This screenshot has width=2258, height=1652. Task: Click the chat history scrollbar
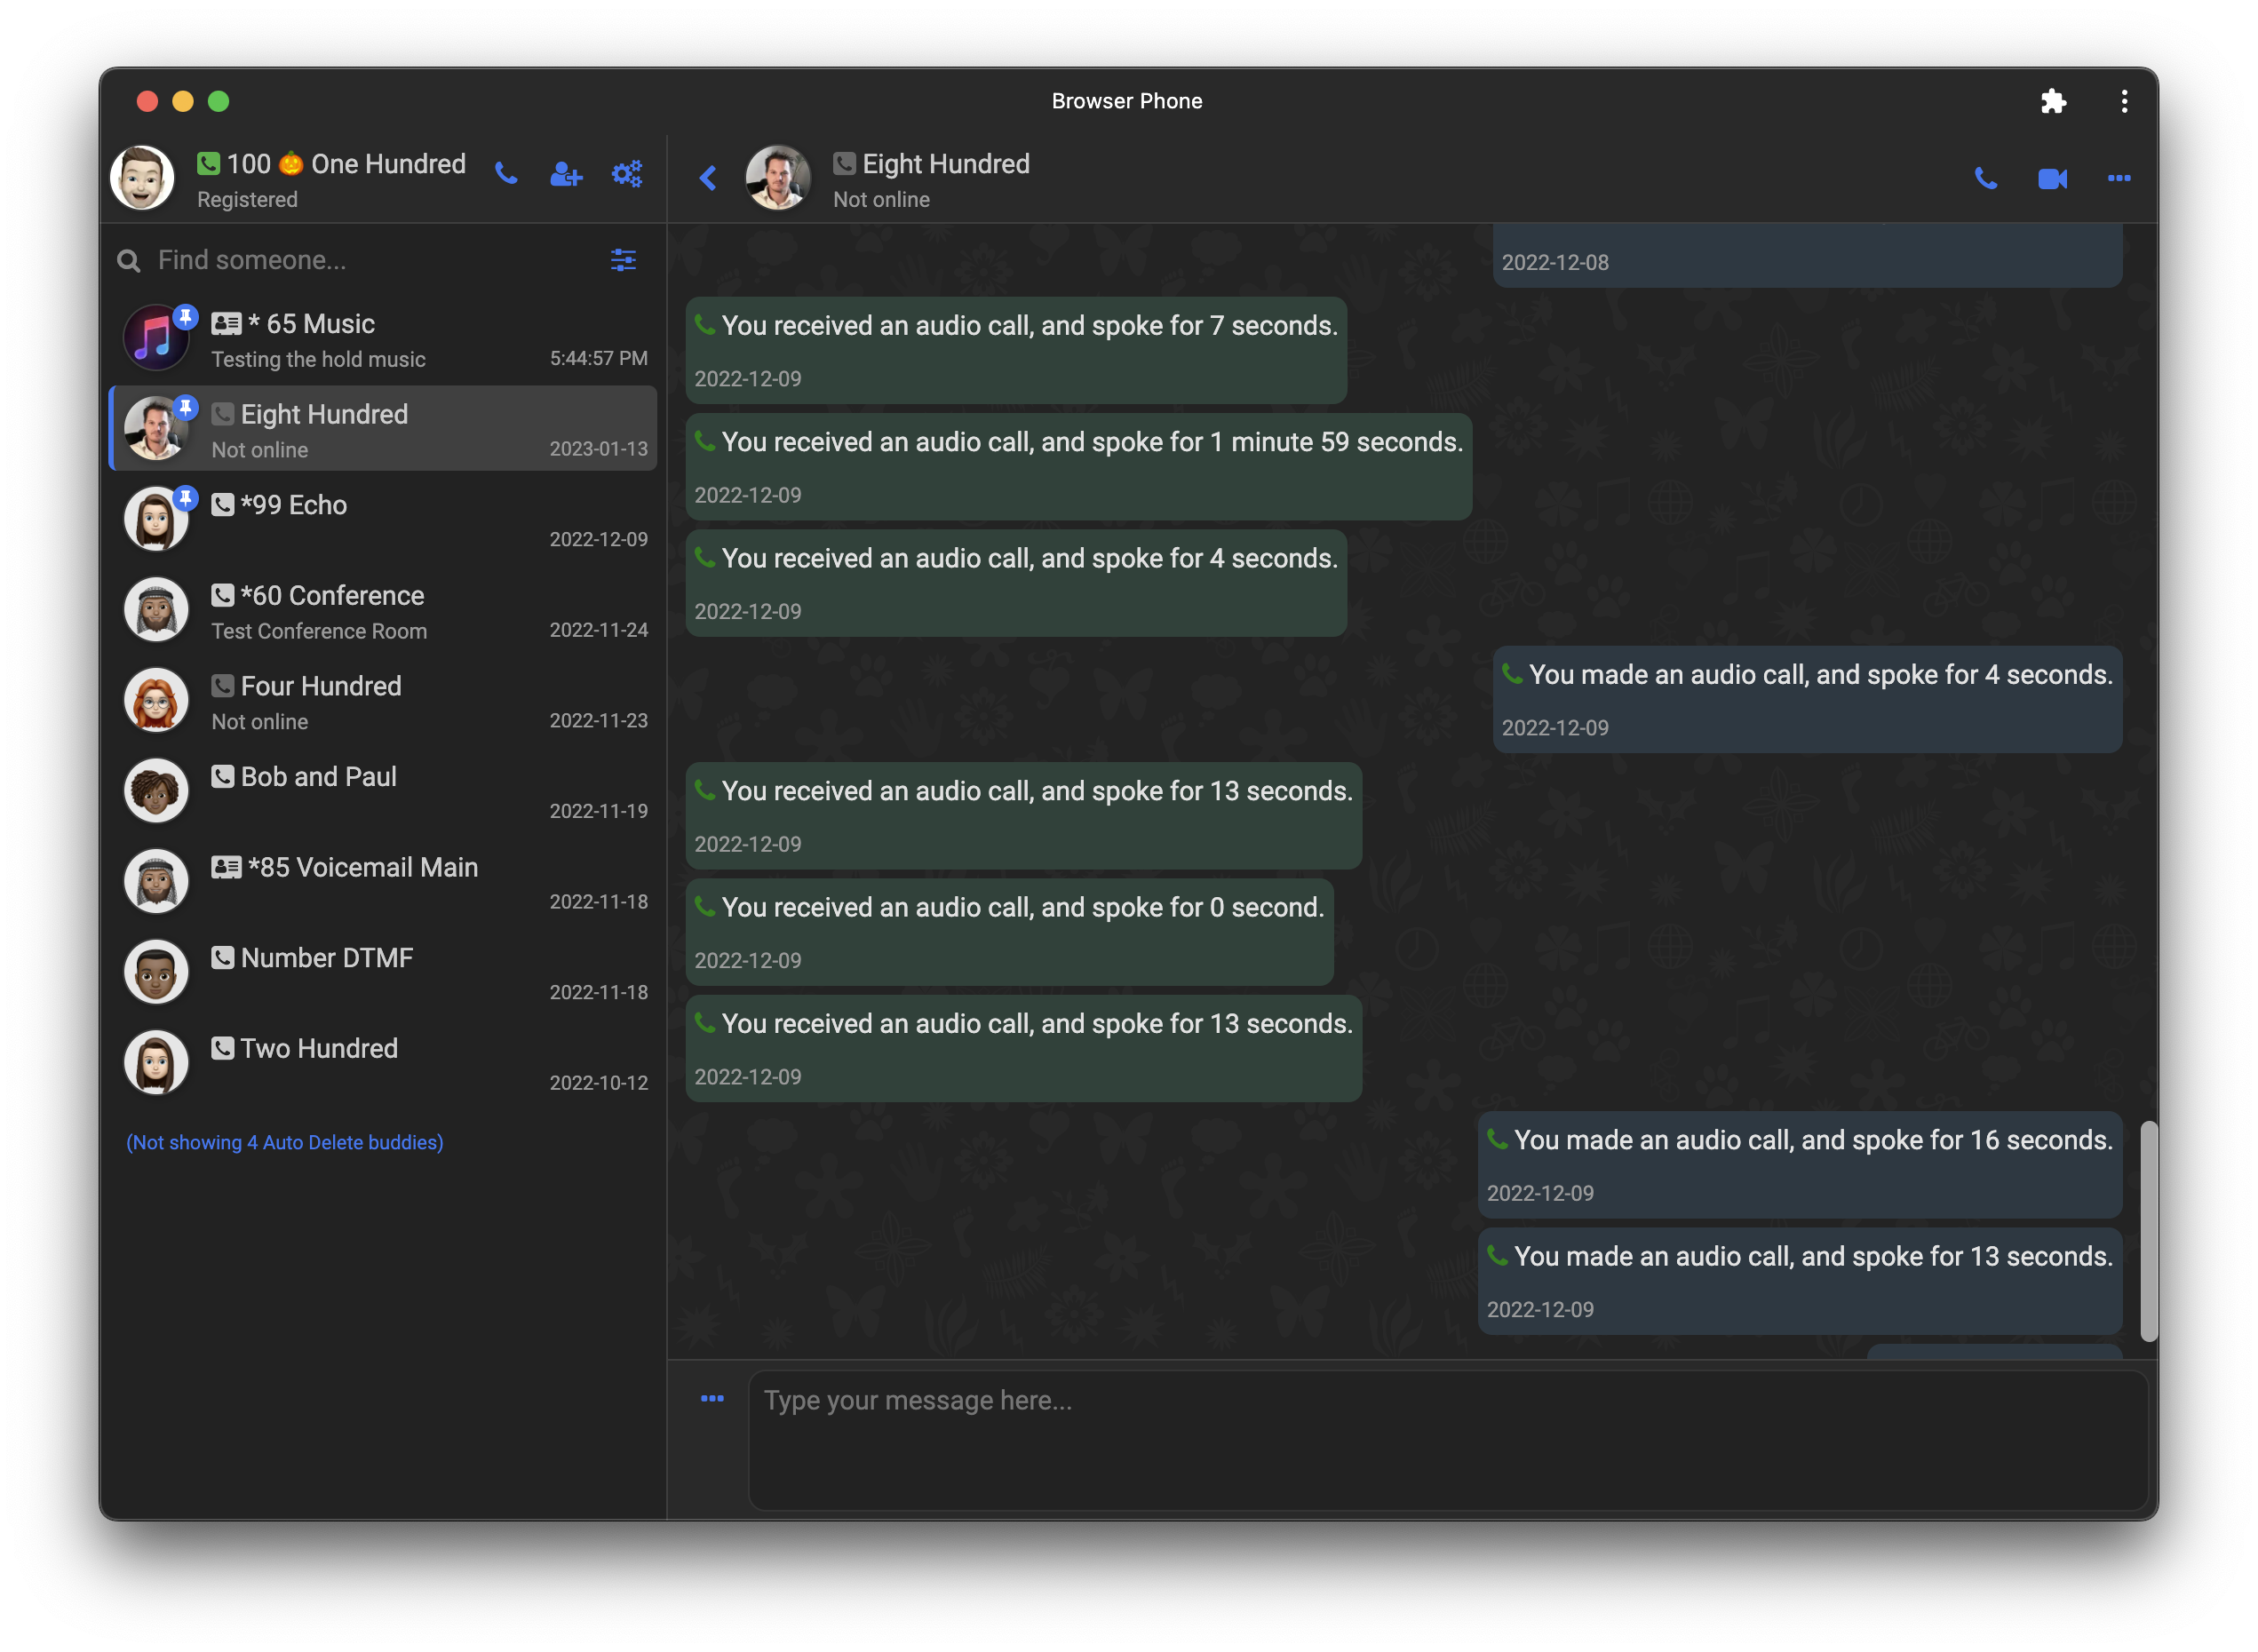pyautogui.click(x=2148, y=1232)
